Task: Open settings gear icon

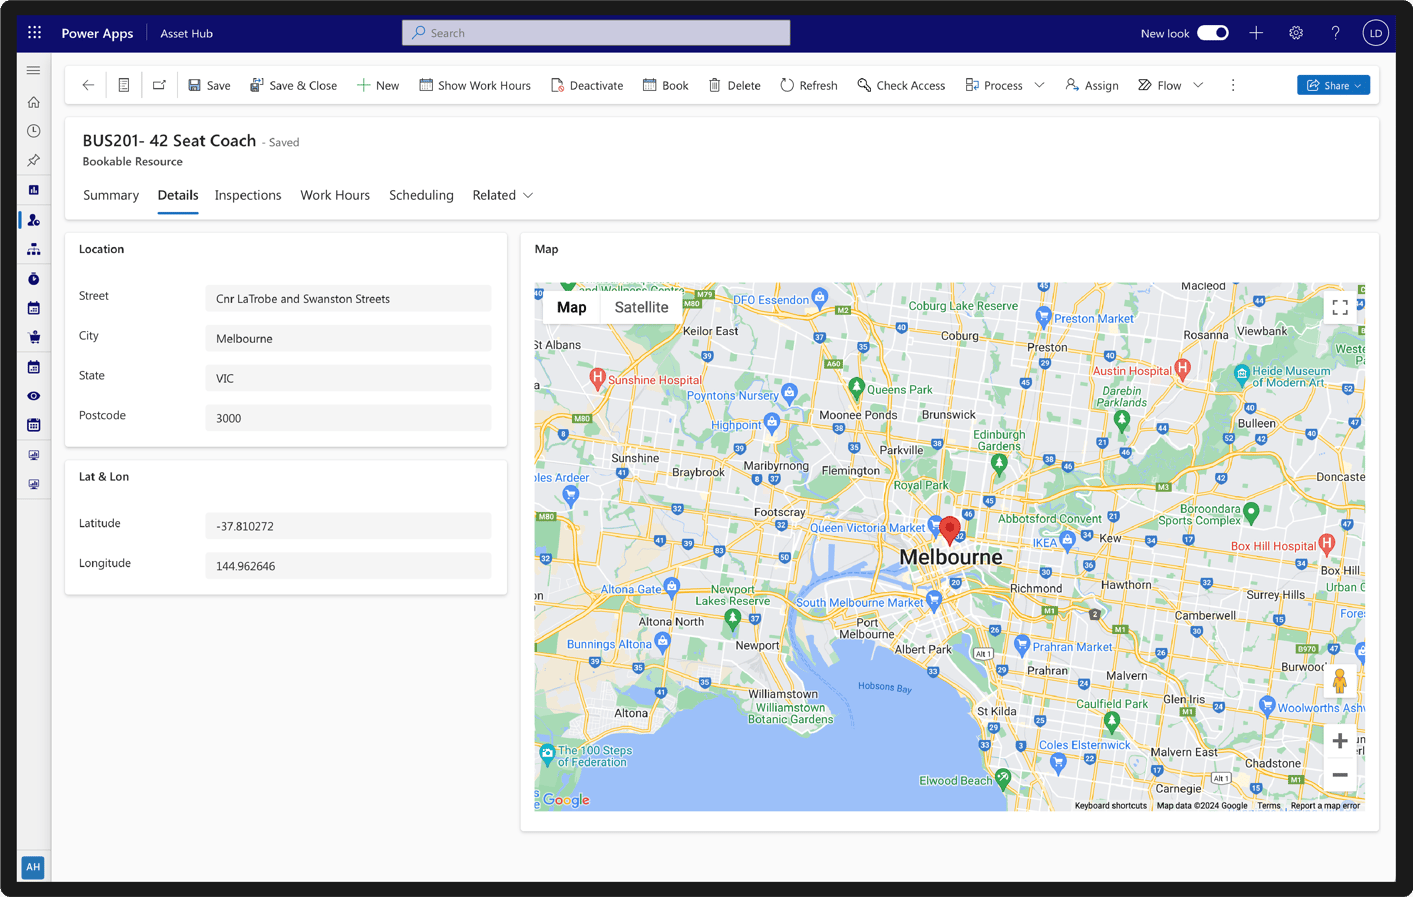Action: point(1295,33)
